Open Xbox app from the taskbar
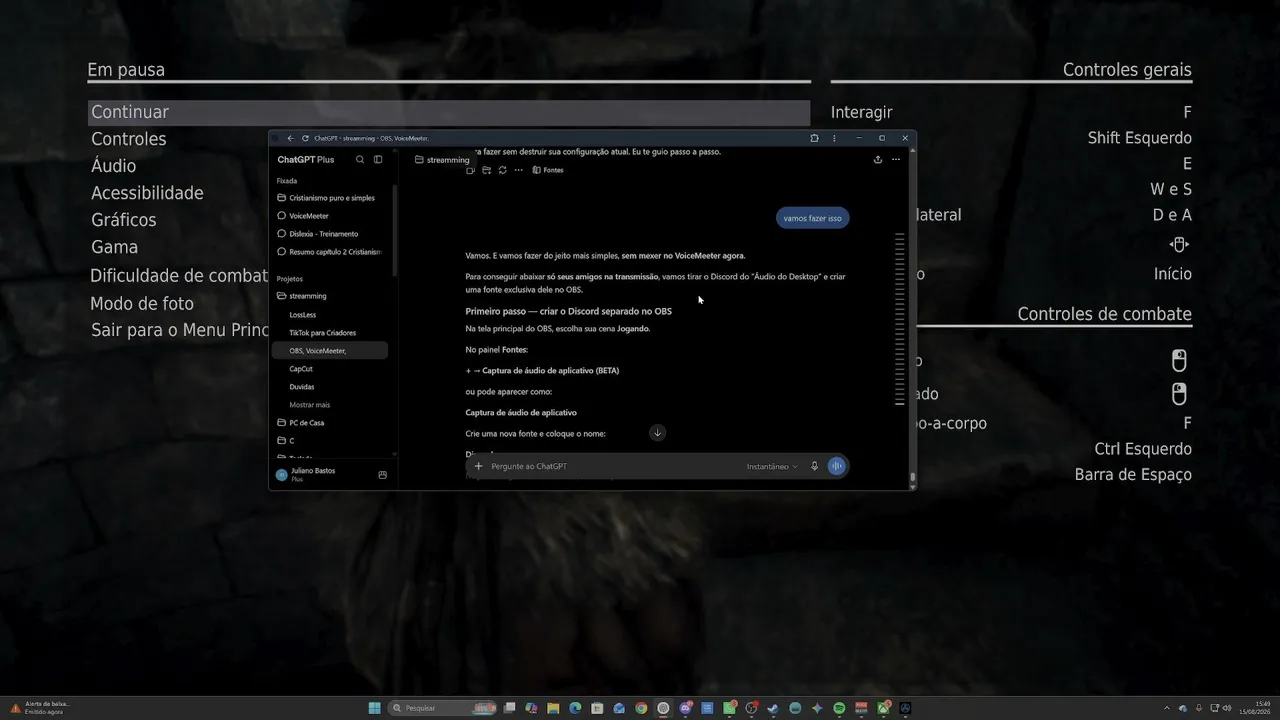 (x=883, y=708)
